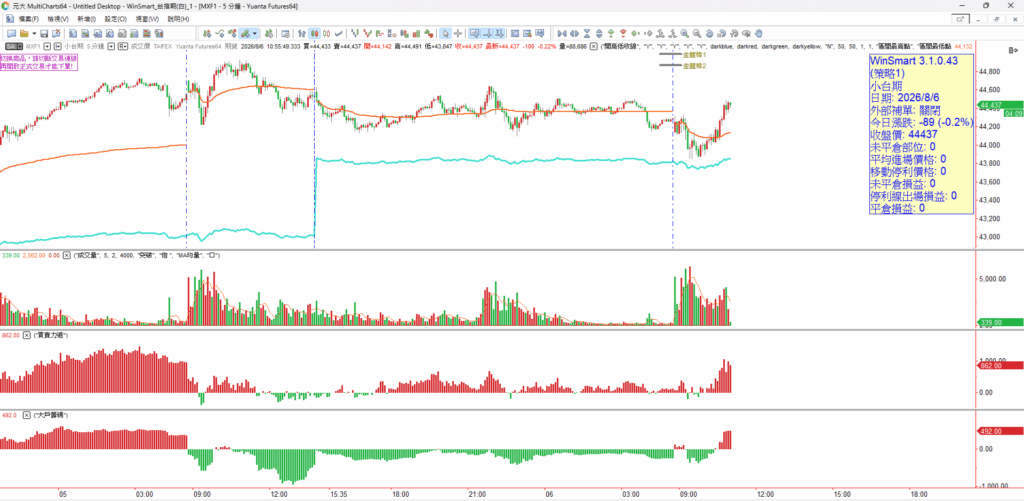This screenshot has width=1024, height=501.
Task: Click the Save workspace toolbar icon
Action: click(44, 33)
